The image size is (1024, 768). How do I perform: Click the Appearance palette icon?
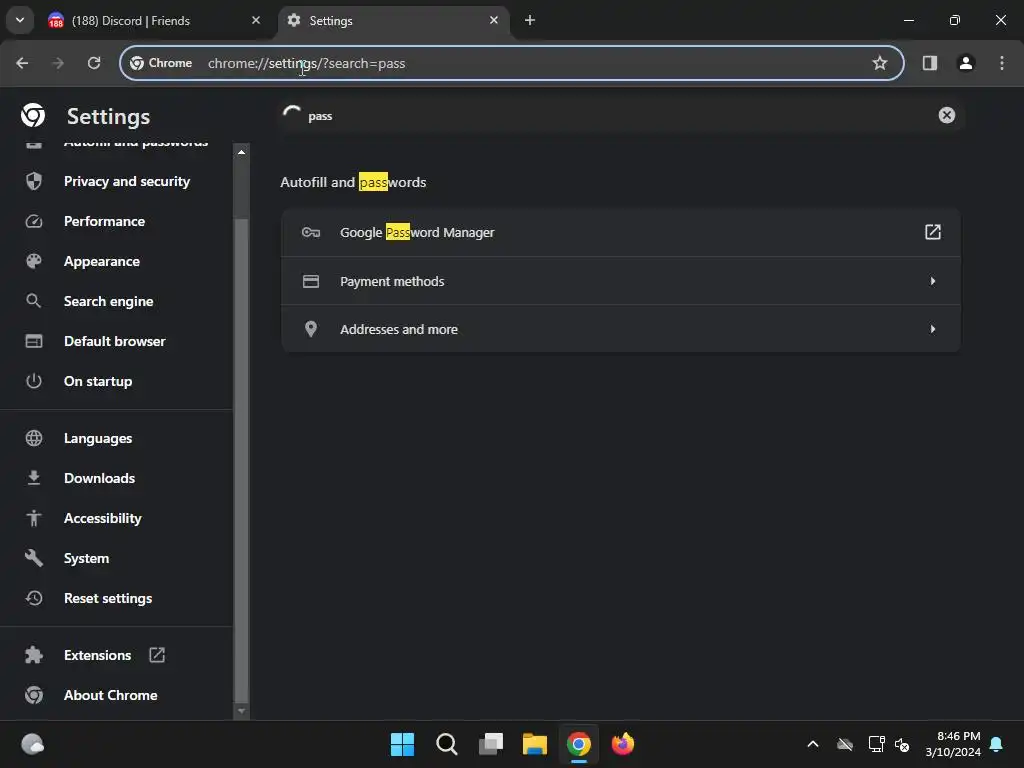(x=34, y=261)
